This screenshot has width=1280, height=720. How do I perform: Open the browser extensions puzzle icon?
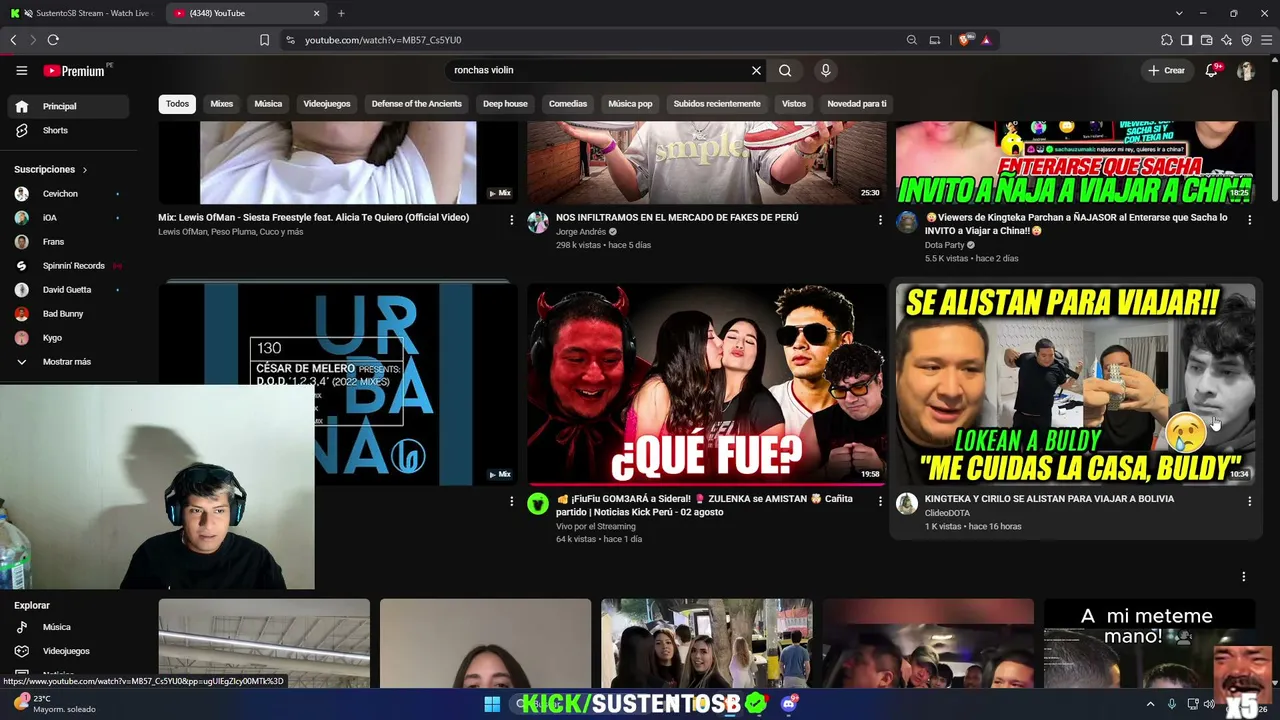coord(1166,40)
